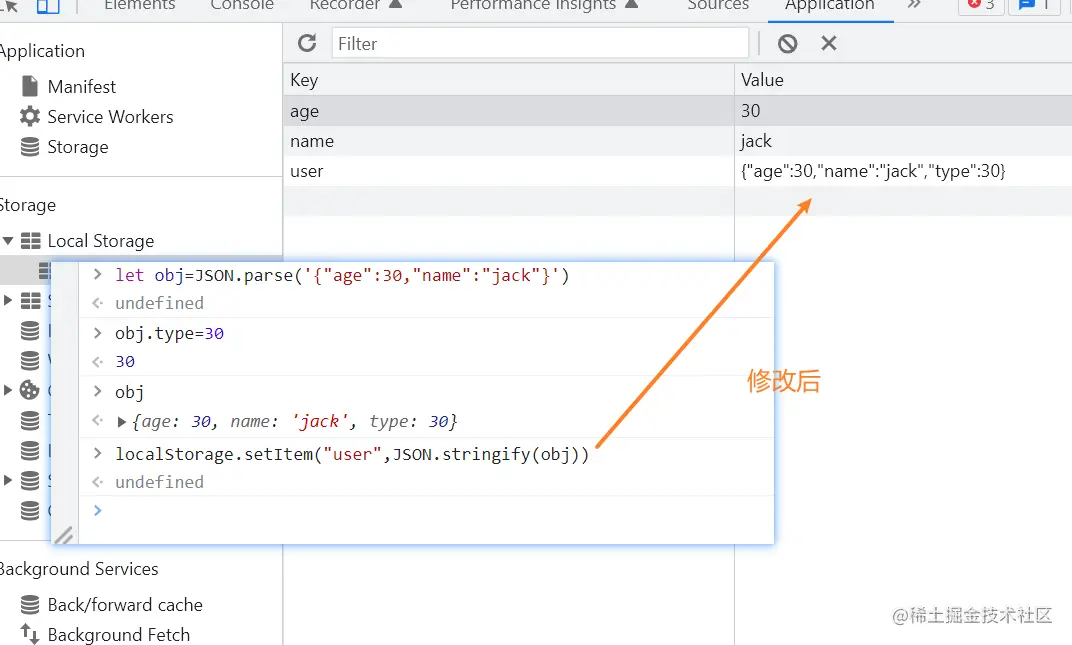The image size is (1072, 645).
Task: Open the Storage item under Application
Action: click(x=78, y=147)
